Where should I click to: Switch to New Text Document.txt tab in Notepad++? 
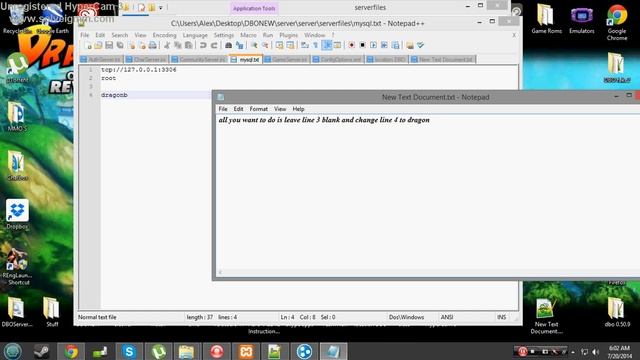442,60
